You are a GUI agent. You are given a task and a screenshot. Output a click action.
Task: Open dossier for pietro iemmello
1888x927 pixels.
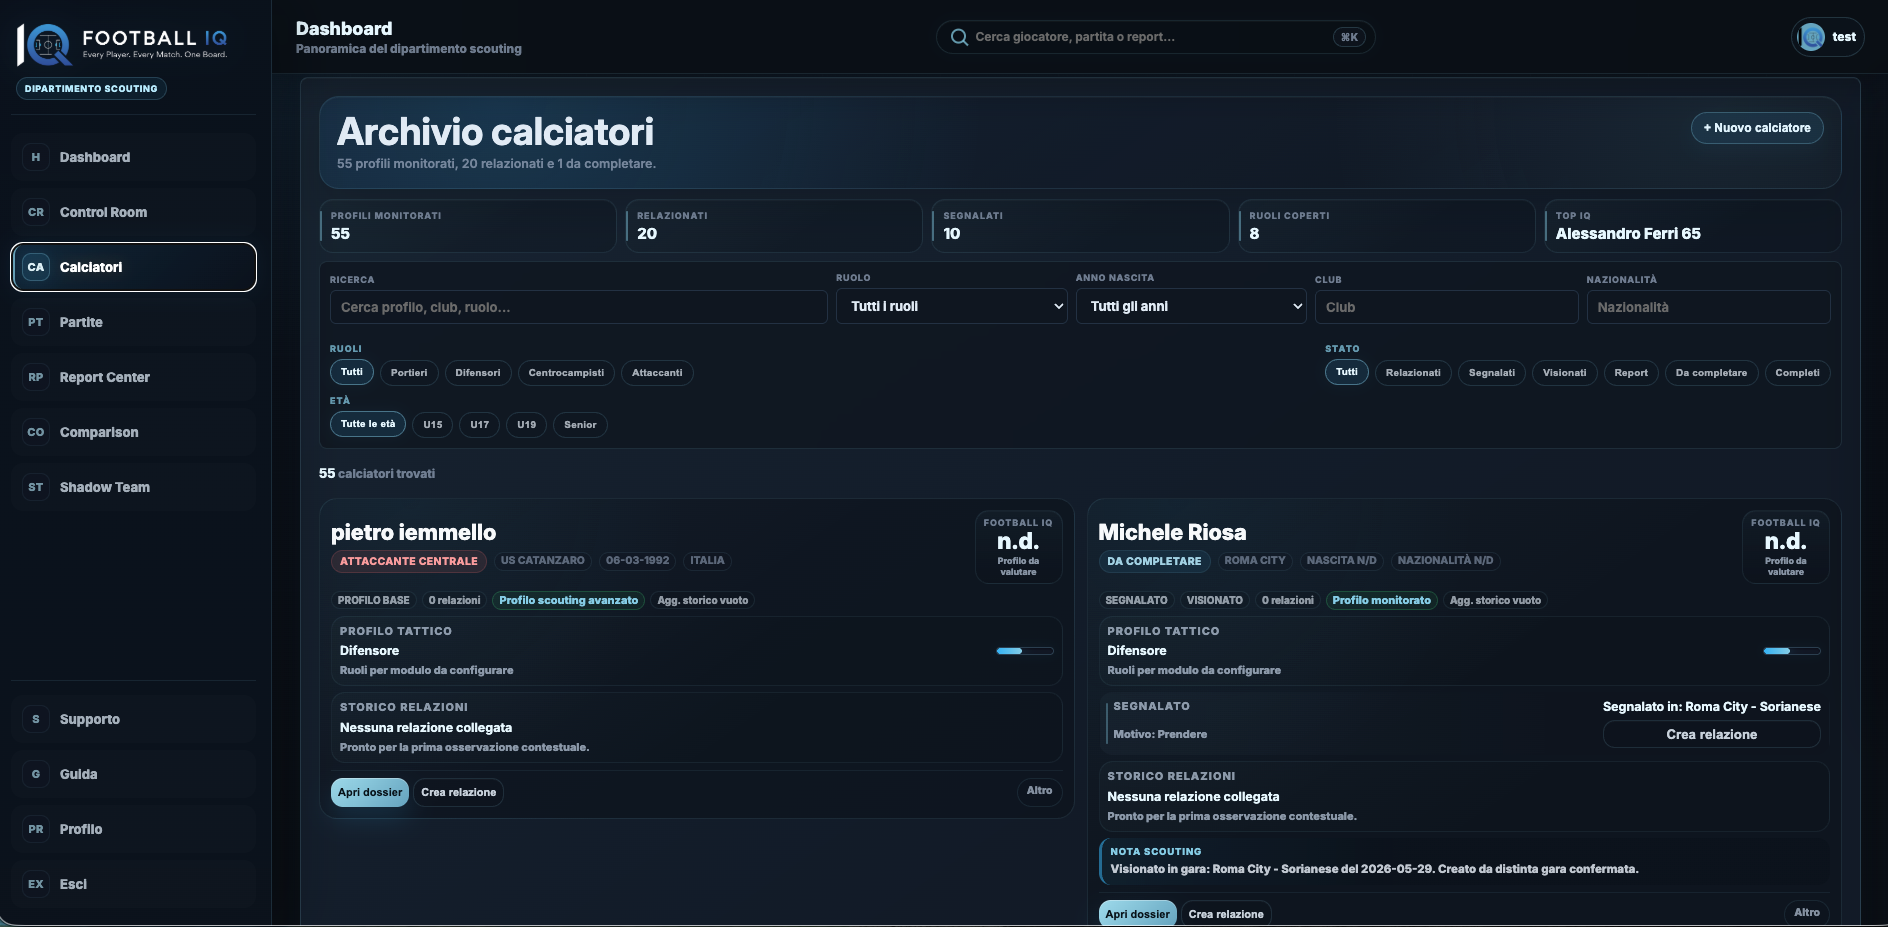370,792
